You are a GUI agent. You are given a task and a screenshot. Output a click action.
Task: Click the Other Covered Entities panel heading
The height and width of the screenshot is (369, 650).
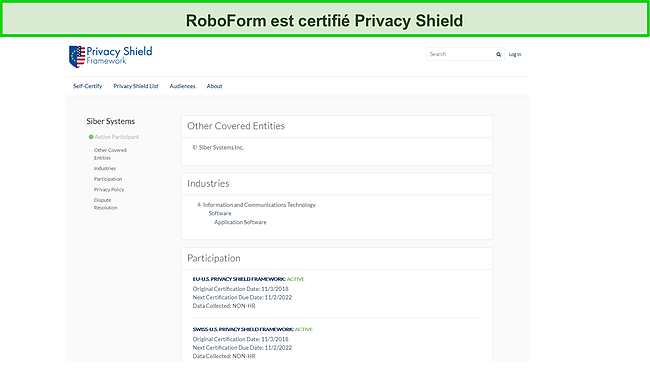(236, 126)
